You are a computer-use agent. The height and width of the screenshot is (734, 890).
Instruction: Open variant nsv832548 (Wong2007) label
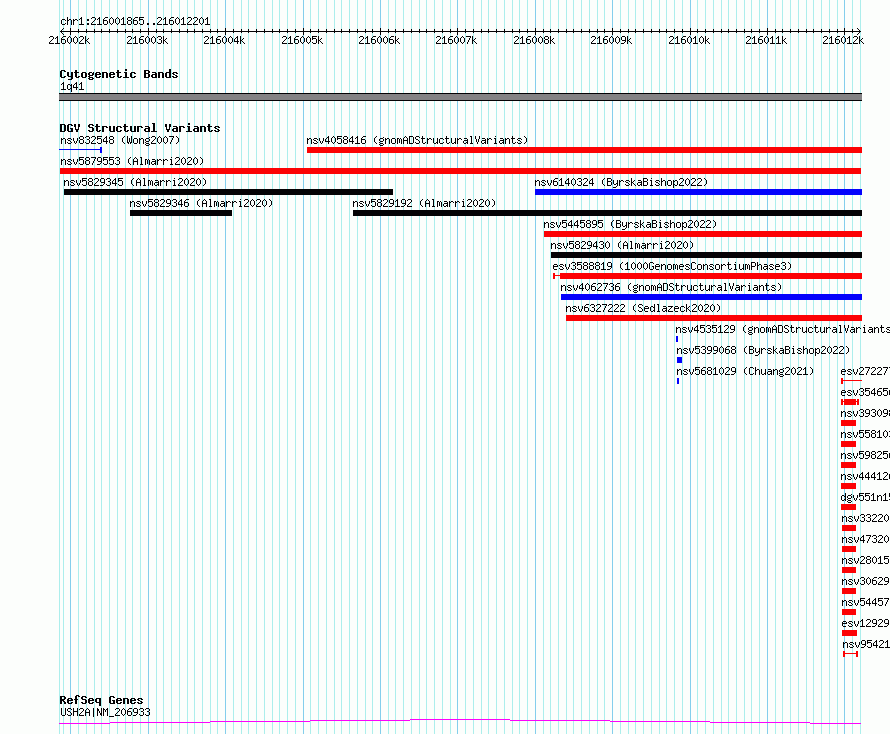[120, 140]
